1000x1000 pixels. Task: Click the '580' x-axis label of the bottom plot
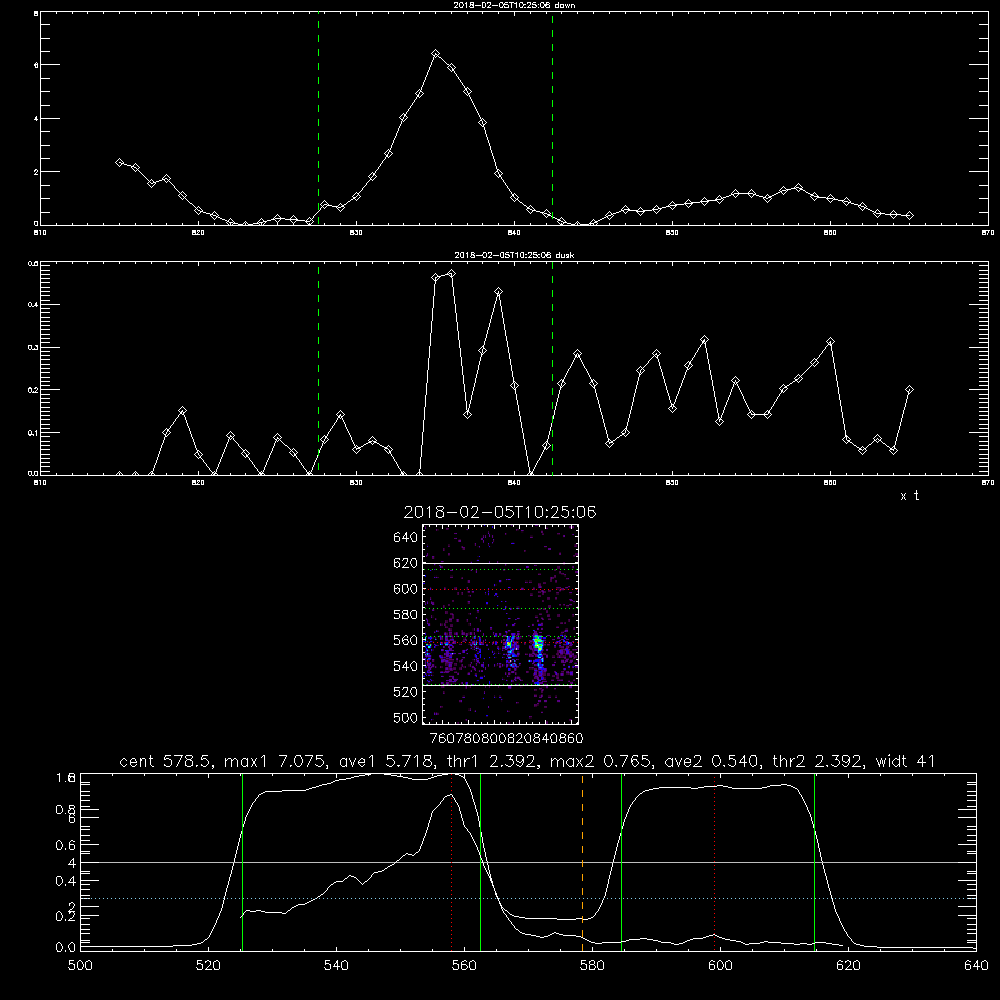592,966
